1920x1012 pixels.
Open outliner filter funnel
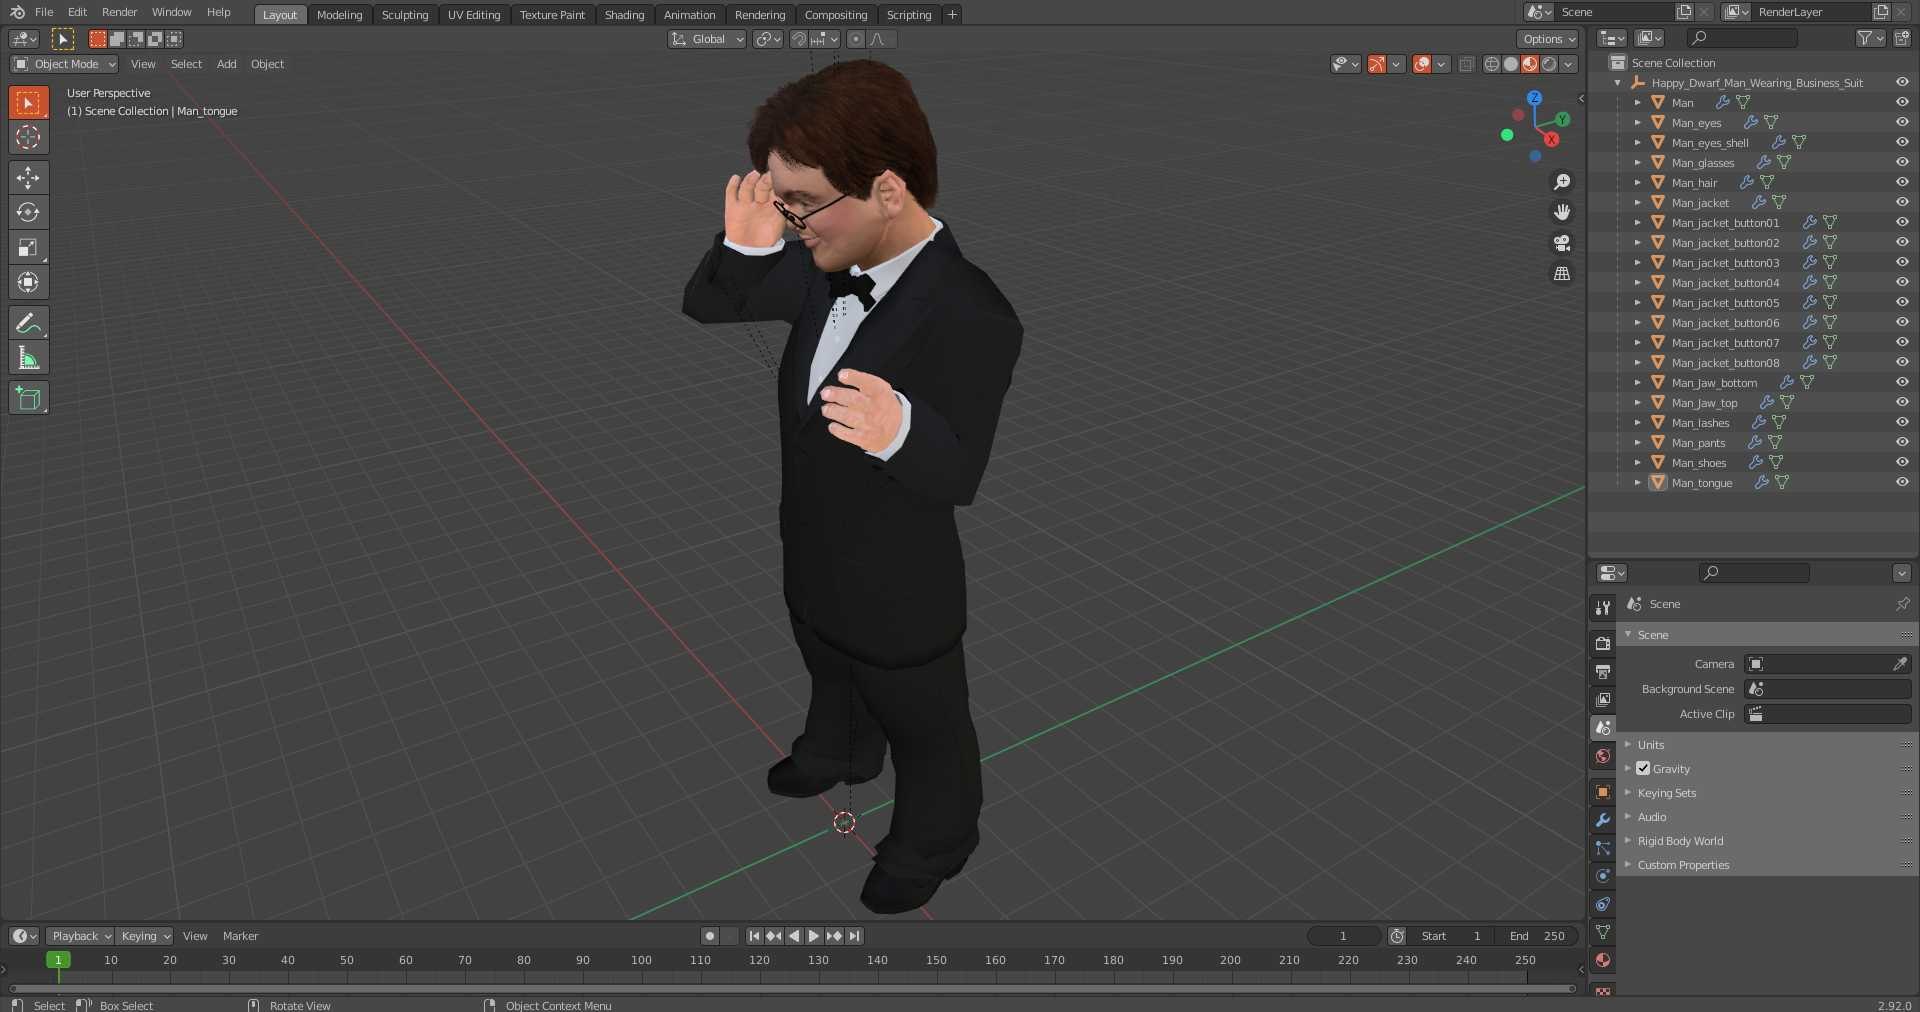1870,38
